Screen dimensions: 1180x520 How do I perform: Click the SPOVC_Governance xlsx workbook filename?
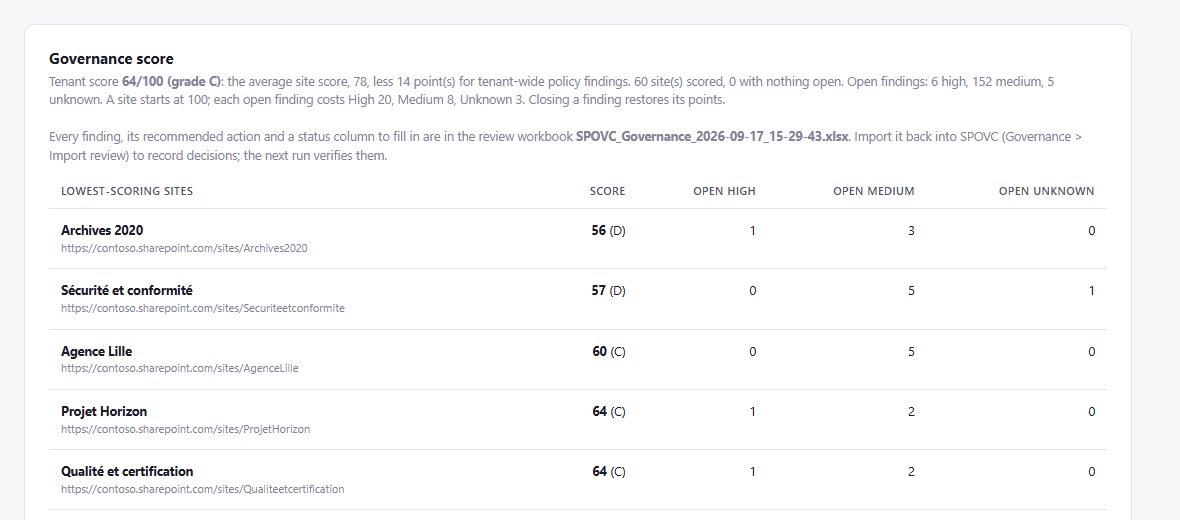(712, 137)
